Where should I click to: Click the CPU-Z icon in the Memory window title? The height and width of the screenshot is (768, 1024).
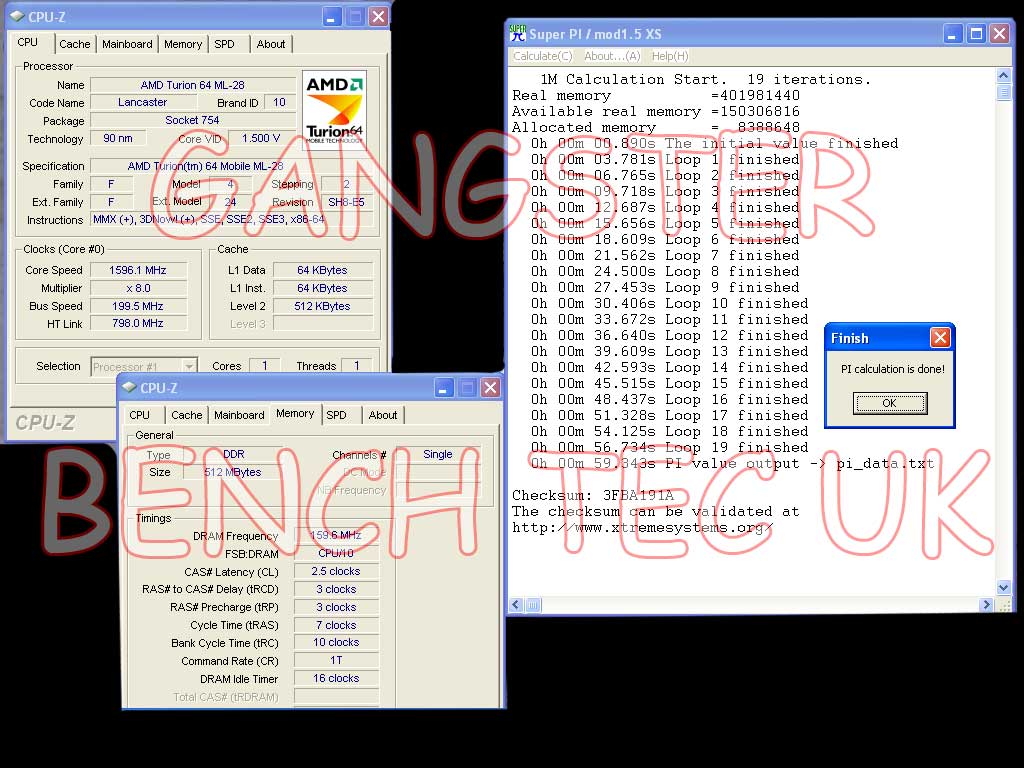129,387
